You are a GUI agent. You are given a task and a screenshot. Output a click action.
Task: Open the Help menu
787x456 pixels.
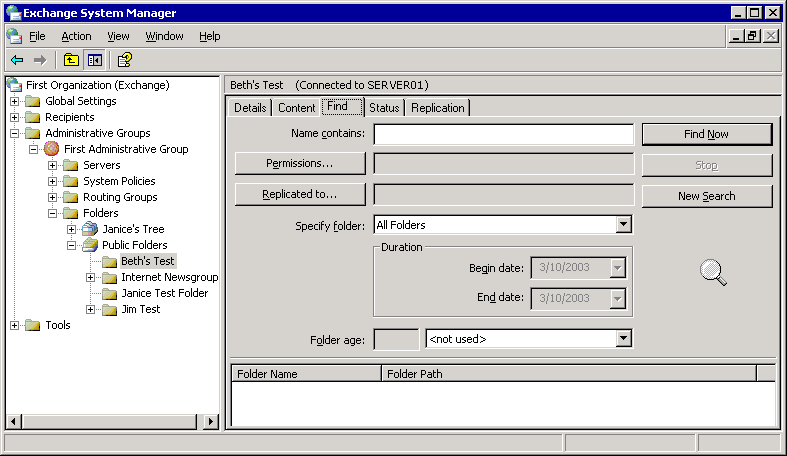pyautogui.click(x=210, y=36)
